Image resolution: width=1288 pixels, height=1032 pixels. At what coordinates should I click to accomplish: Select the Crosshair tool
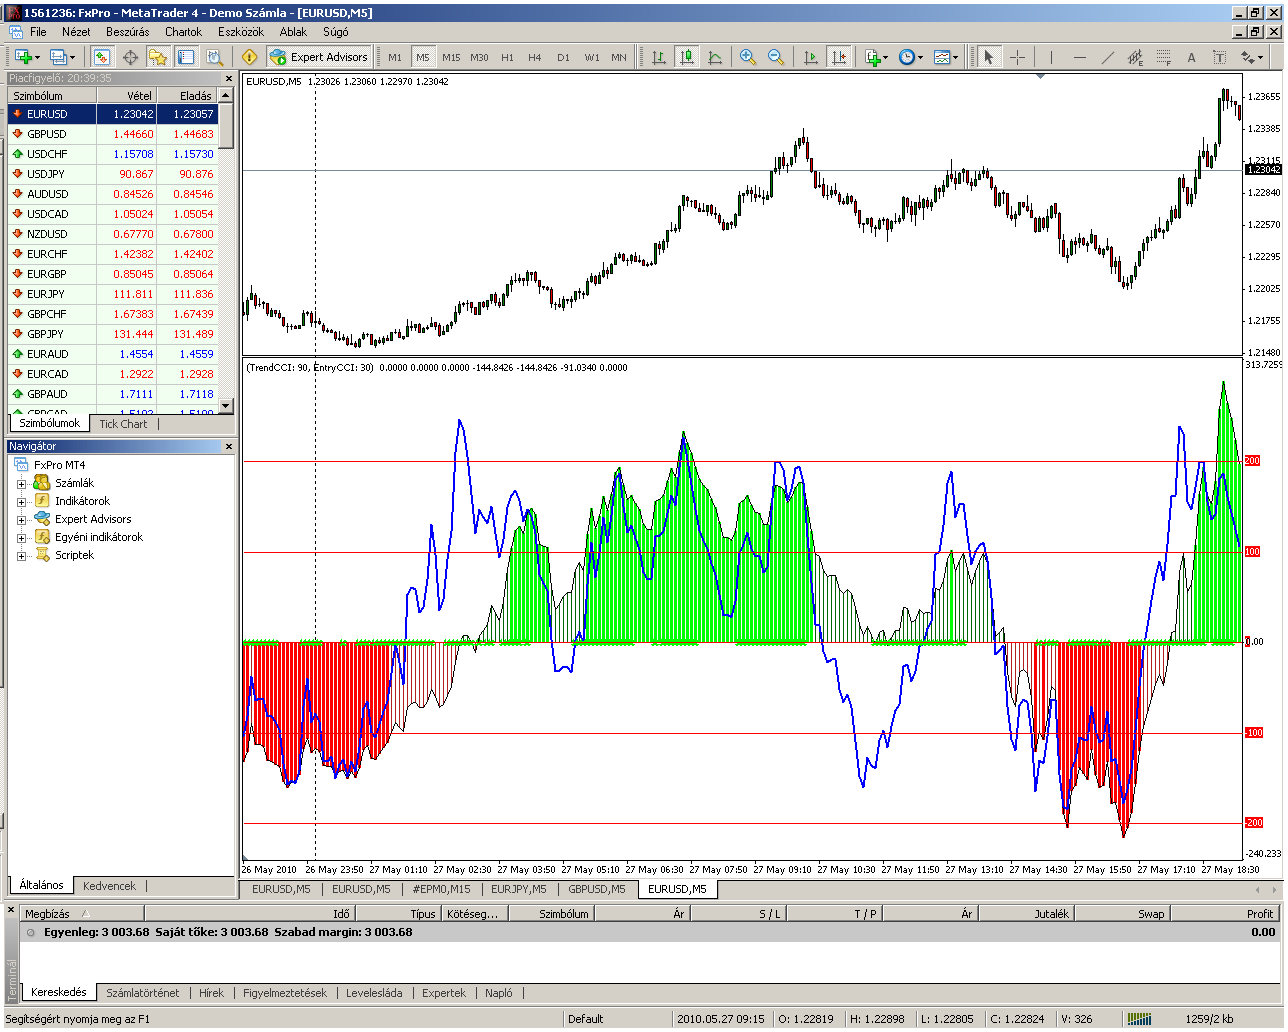click(1017, 57)
